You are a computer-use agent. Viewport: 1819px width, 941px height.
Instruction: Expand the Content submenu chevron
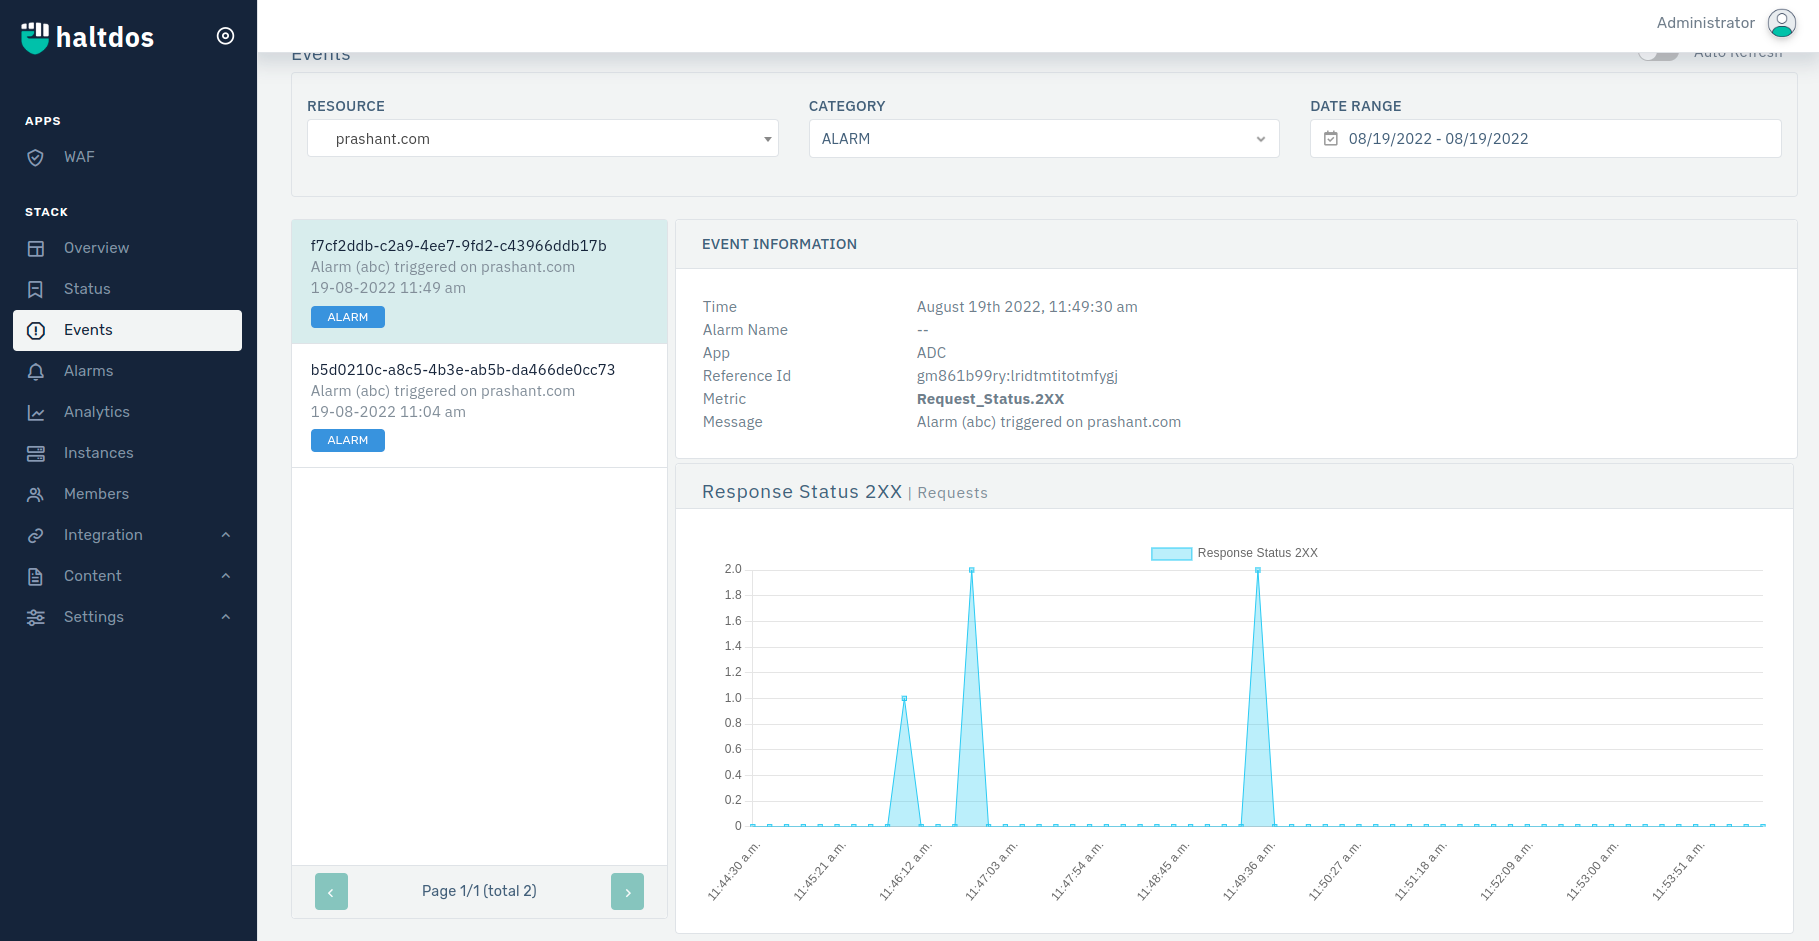(226, 576)
